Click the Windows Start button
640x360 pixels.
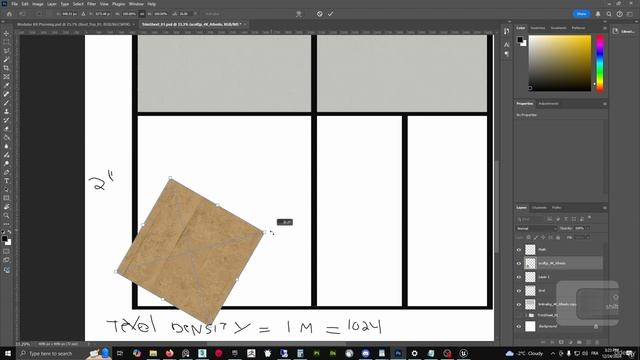[x=7, y=353]
